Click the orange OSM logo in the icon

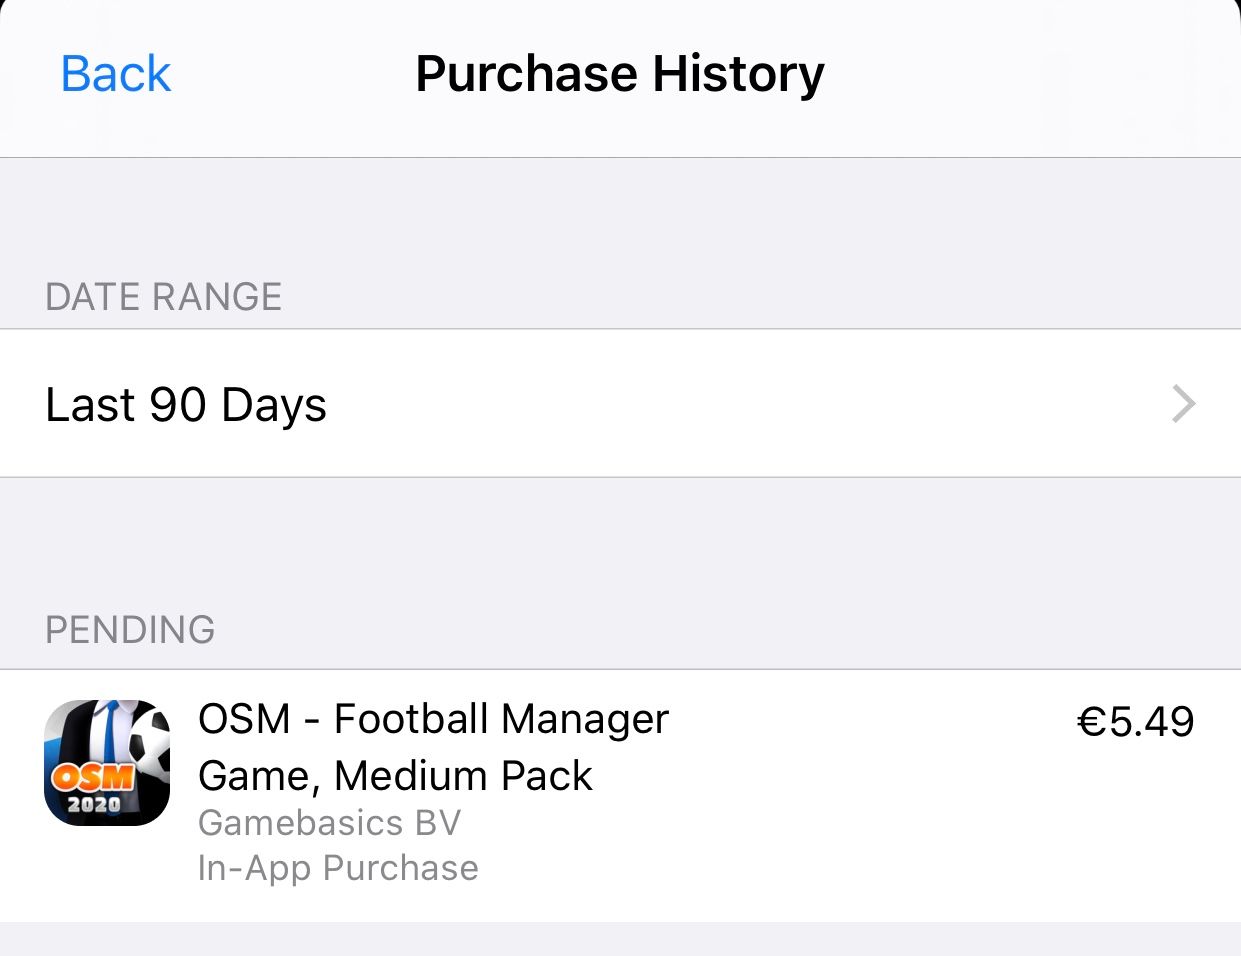click(93, 776)
